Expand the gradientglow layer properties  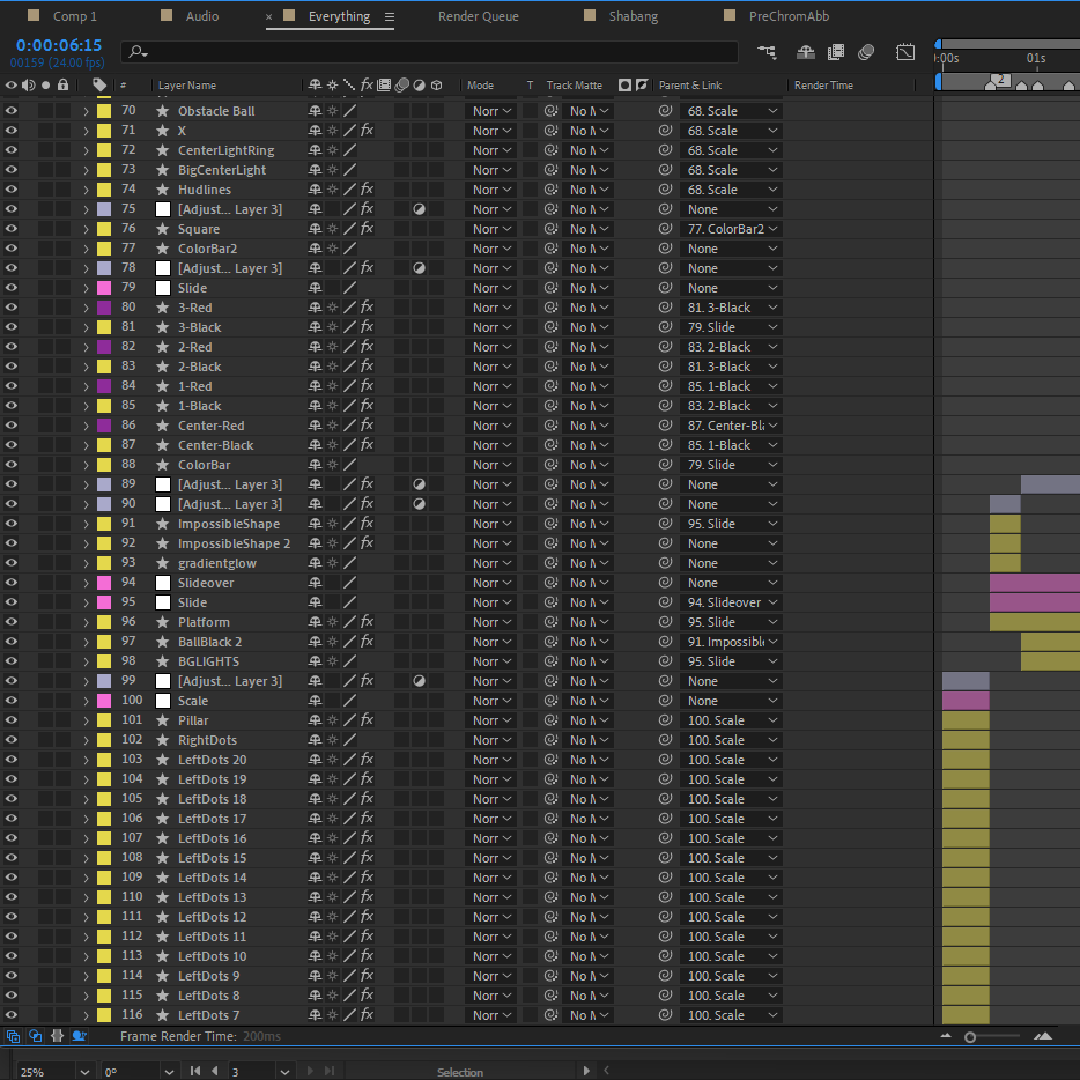pyautogui.click(x=85, y=563)
